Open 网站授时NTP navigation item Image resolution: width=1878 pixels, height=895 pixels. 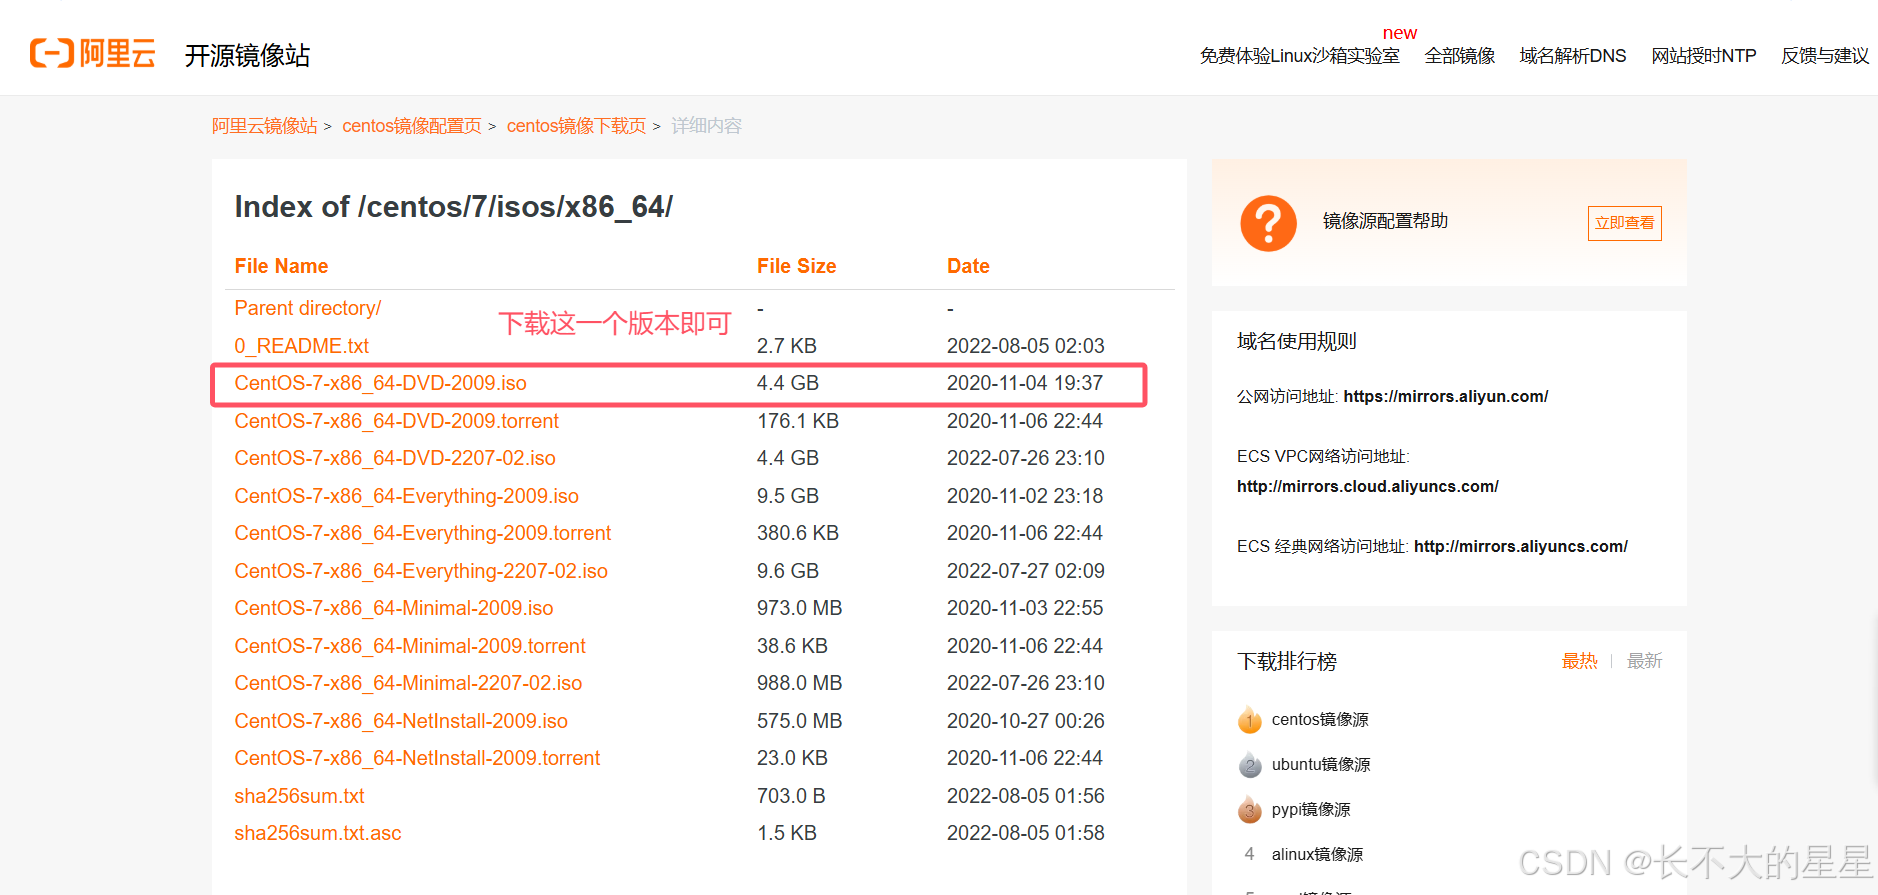tap(1703, 56)
